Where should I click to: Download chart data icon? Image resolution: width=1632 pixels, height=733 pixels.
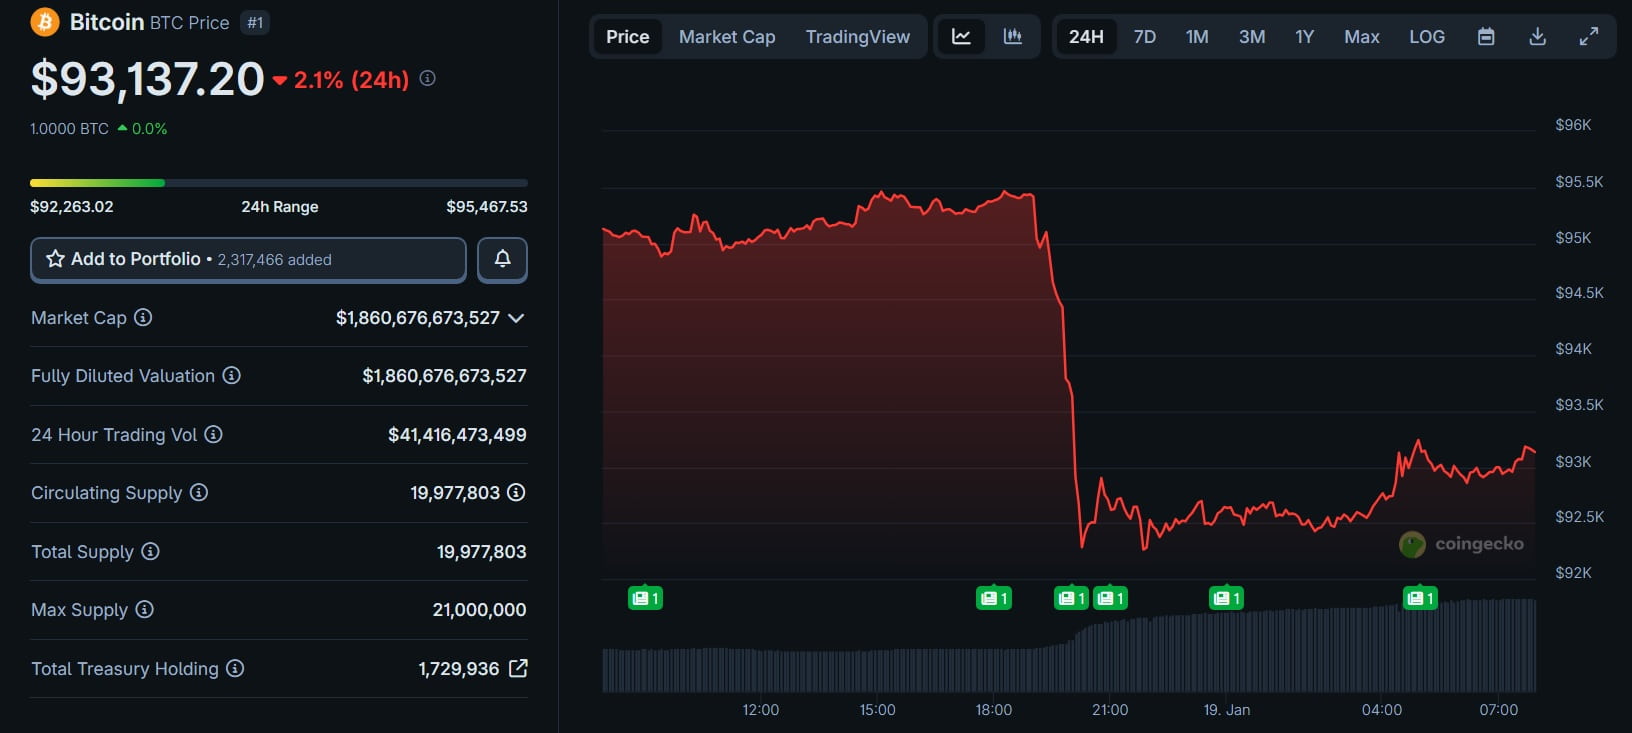[1538, 37]
